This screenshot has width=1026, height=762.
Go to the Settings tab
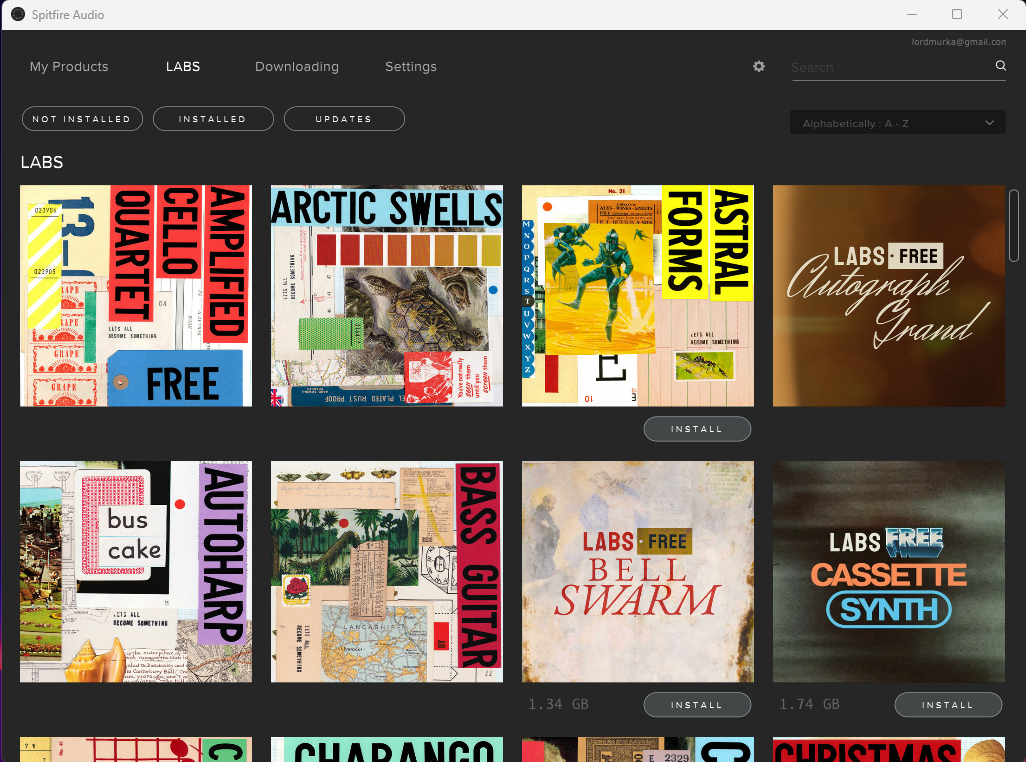point(410,67)
